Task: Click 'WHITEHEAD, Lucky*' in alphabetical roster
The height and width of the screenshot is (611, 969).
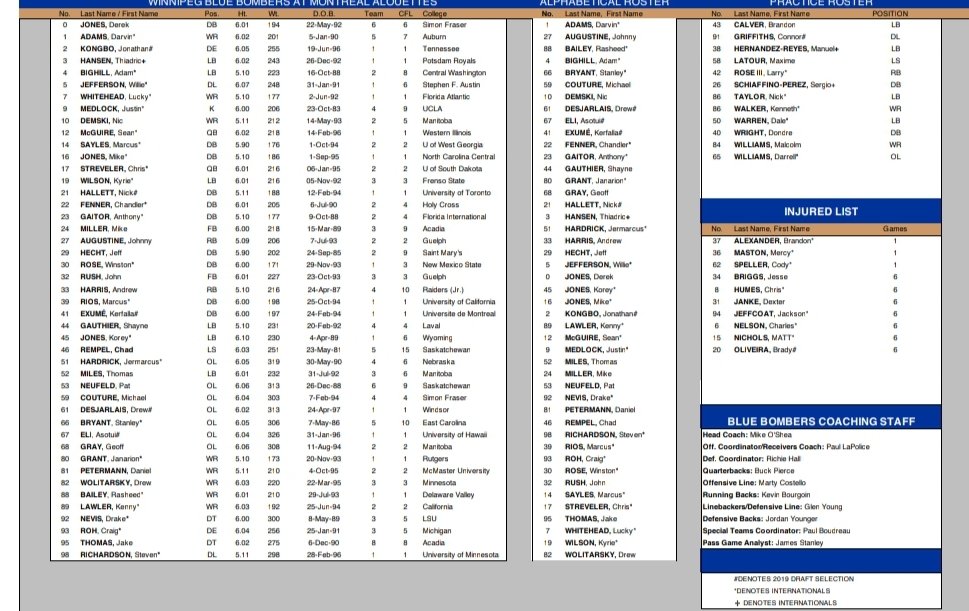Action: (600, 531)
